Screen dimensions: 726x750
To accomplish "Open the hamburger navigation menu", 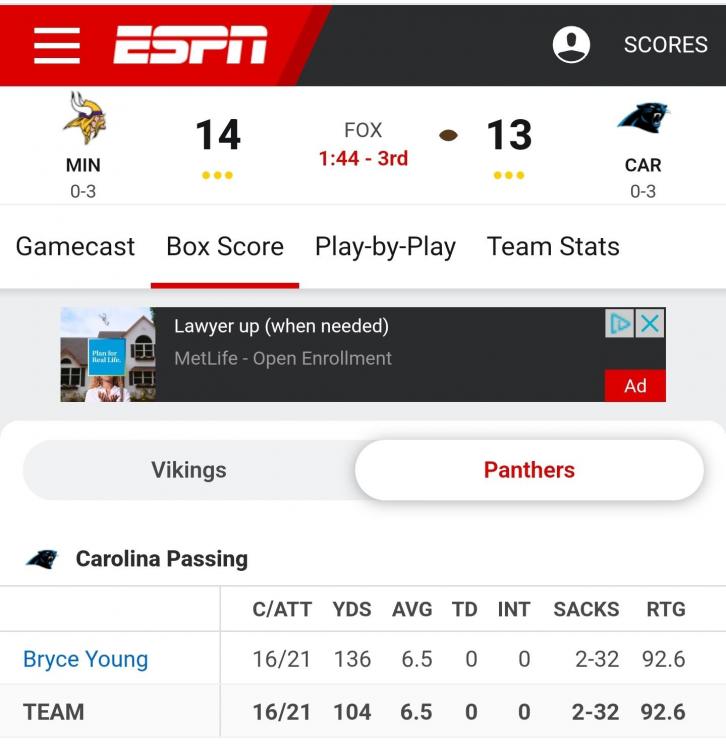I will [57, 45].
